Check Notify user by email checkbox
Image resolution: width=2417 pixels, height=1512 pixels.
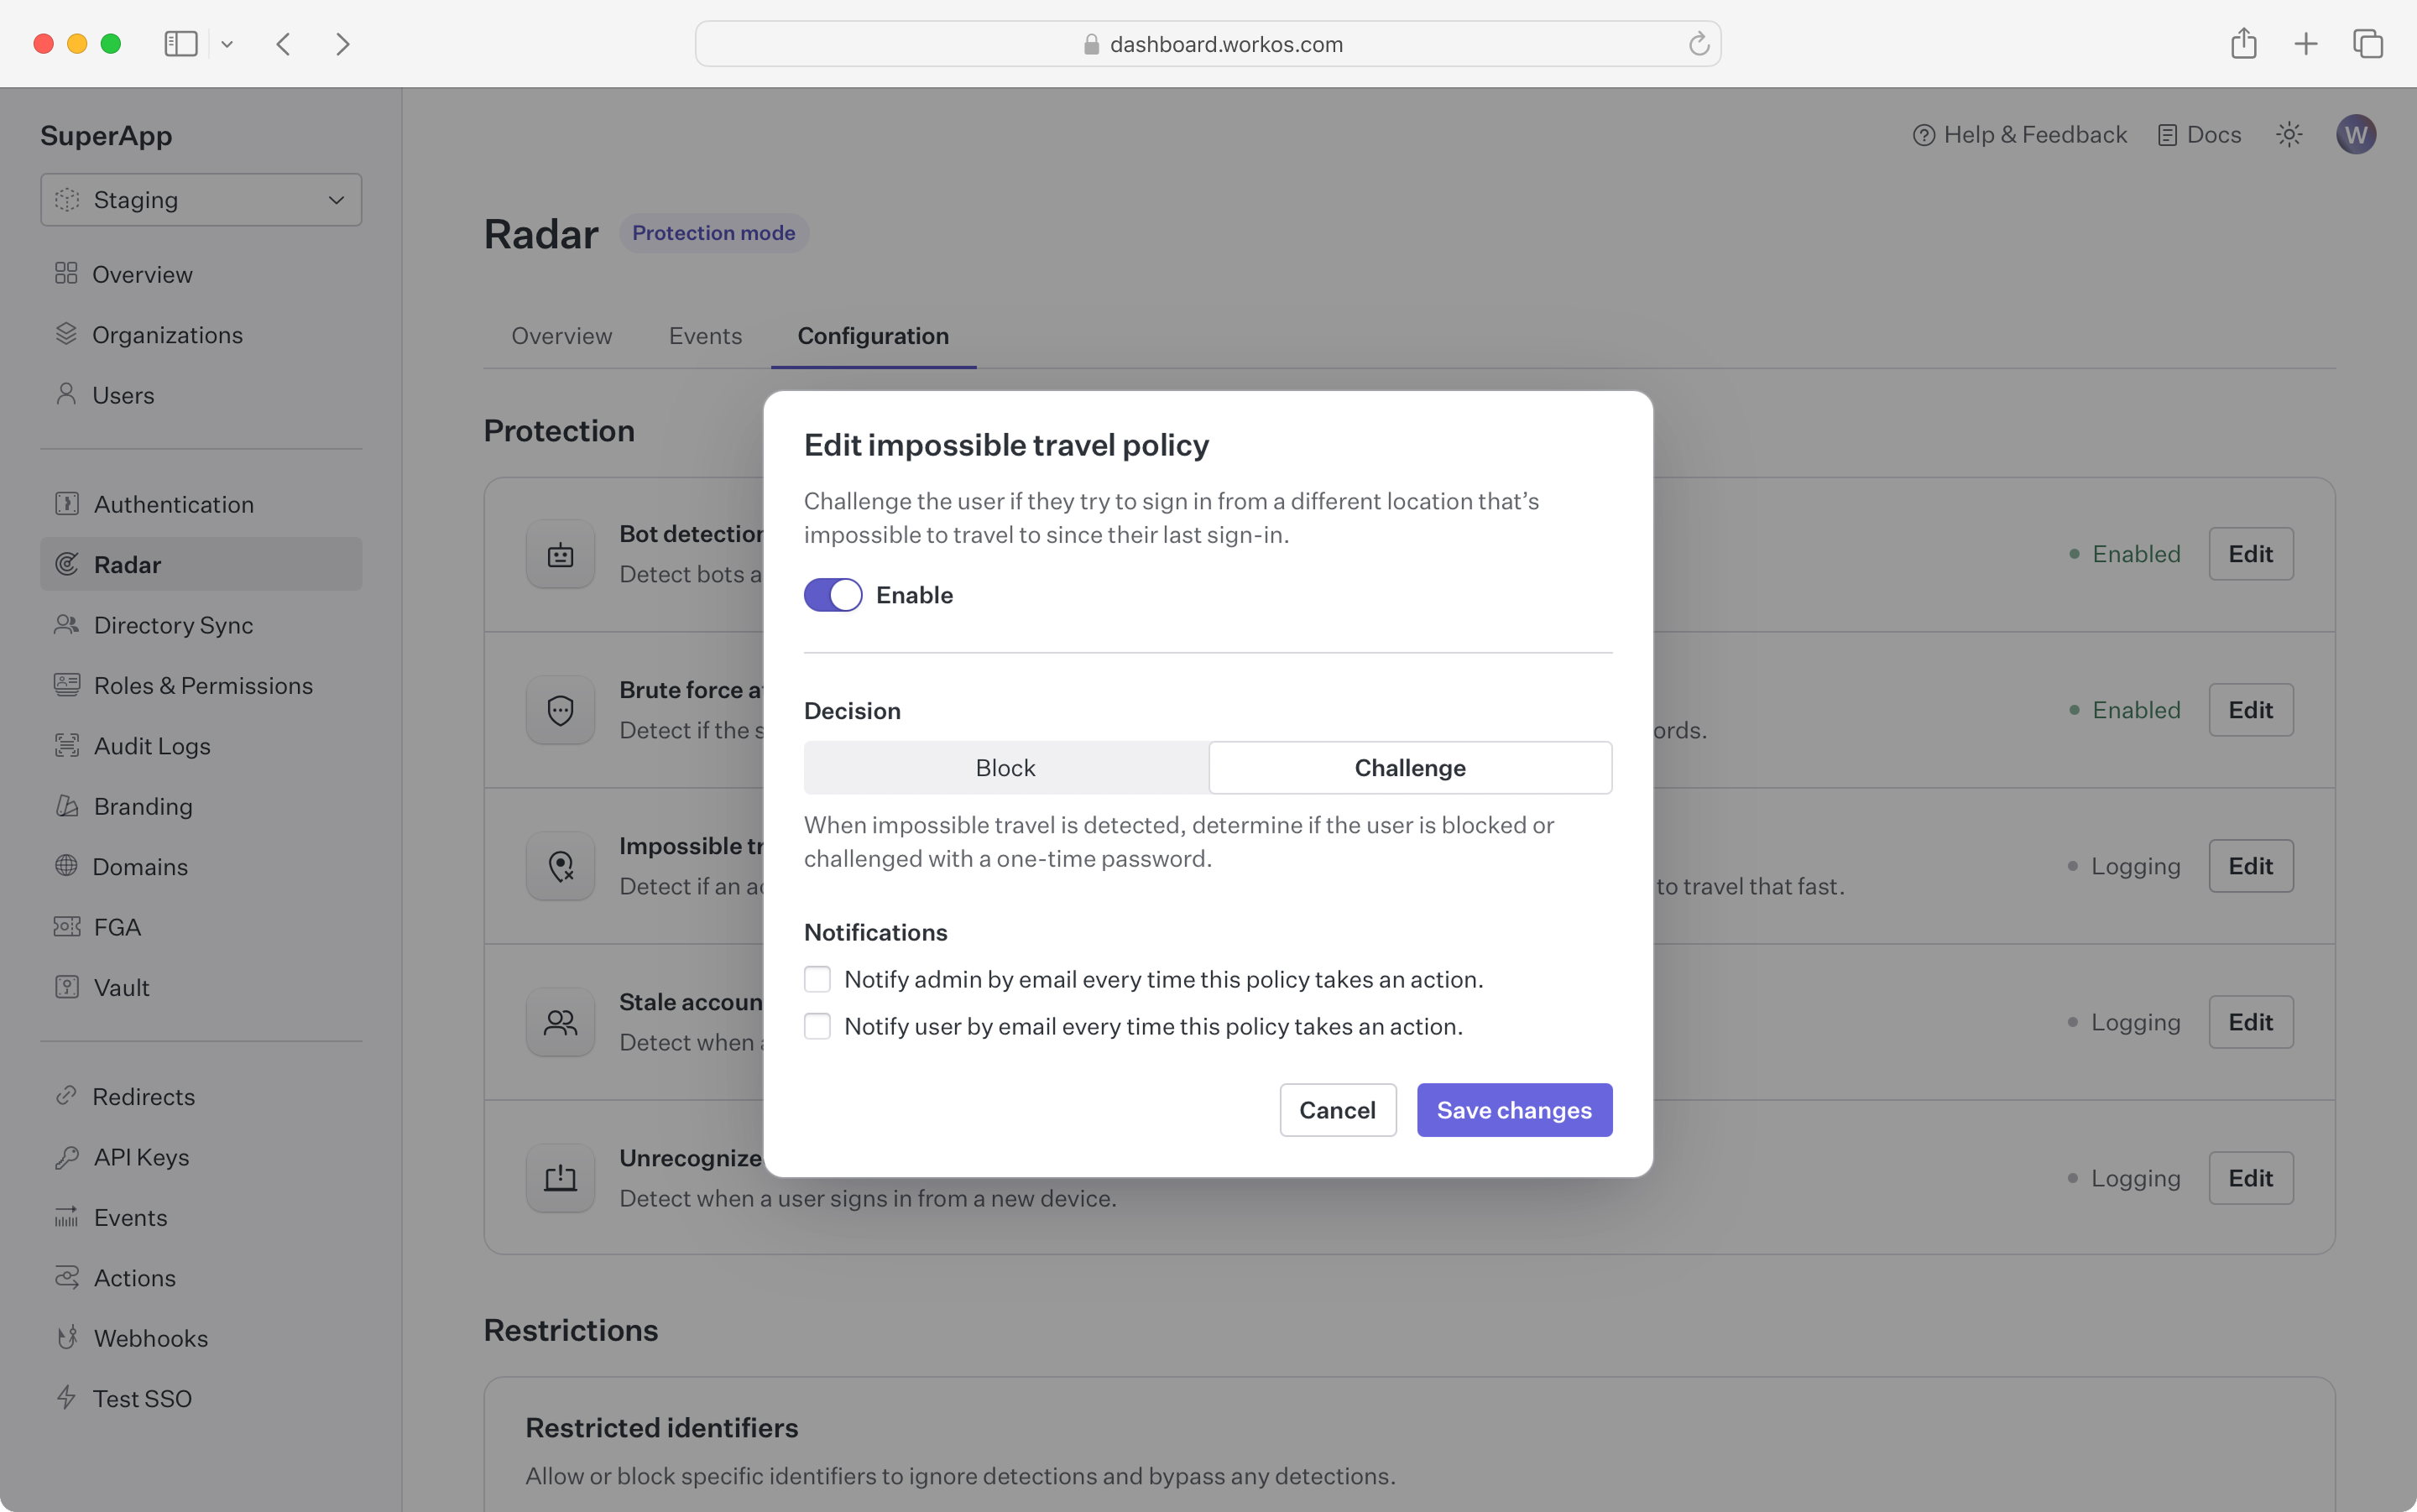point(817,1026)
